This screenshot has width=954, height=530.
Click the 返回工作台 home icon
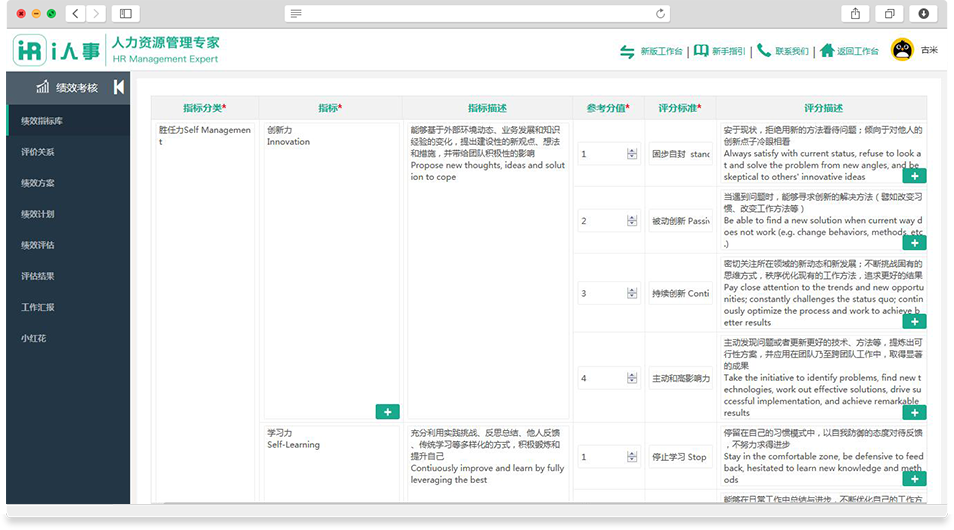coord(827,50)
